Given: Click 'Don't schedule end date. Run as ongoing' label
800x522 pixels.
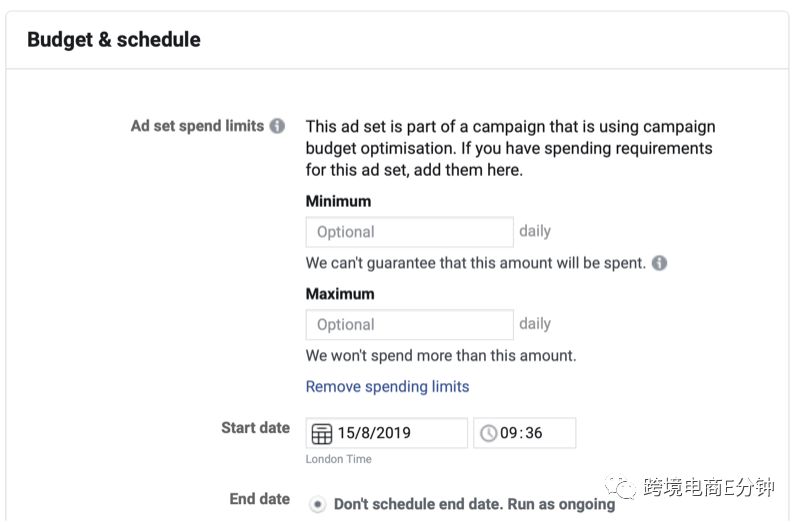Looking at the screenshot, I should 474,504.
